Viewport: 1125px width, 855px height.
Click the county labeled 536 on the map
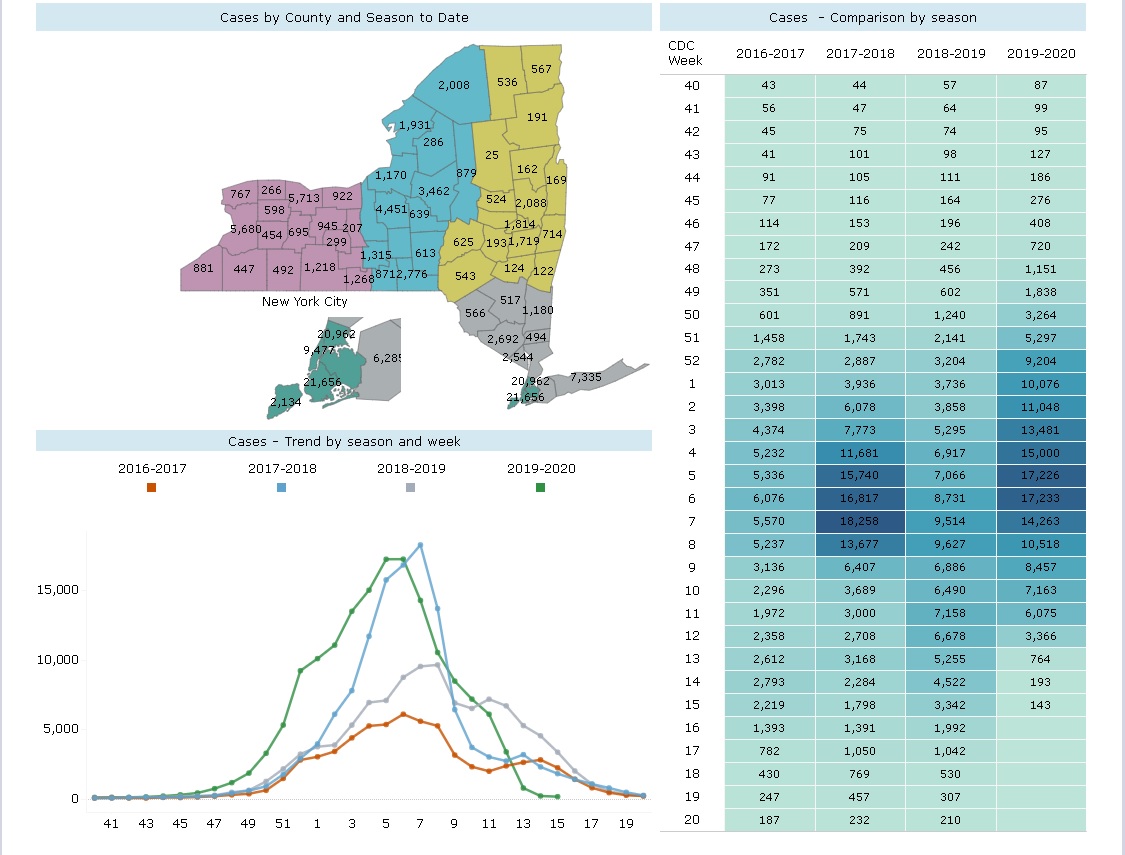tap(507, 82)
